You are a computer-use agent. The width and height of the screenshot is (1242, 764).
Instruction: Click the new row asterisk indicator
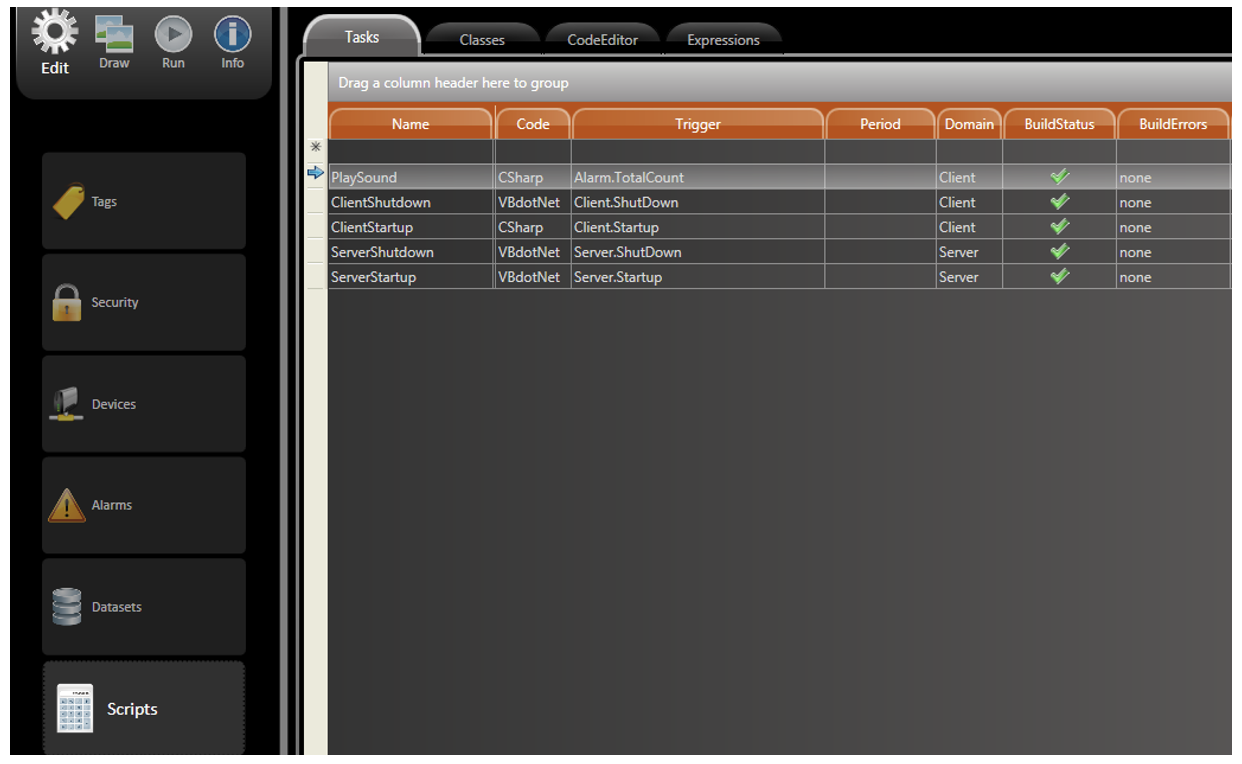tap(316, 147)
